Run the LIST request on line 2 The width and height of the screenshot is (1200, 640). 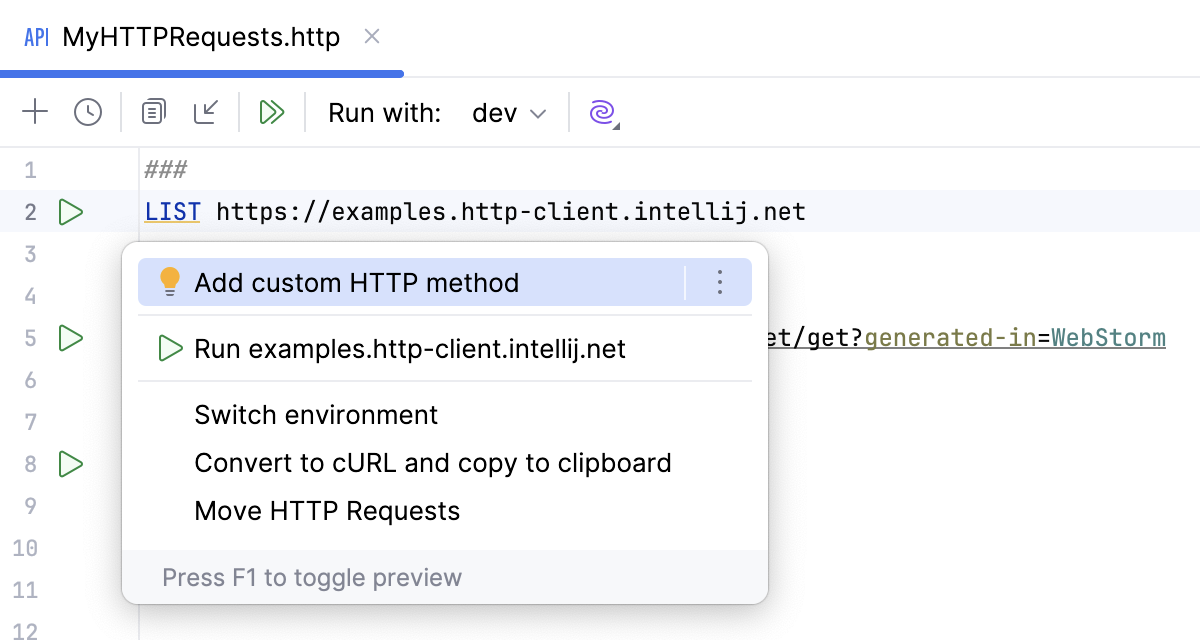[x=70, y=211]
